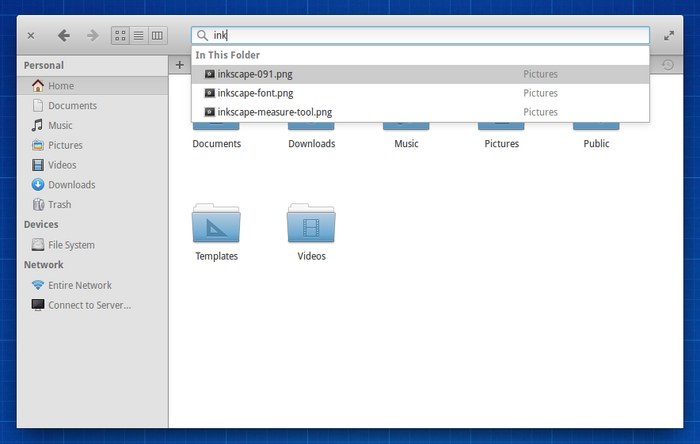Switch to list view mode
This screenshot has width=700, height=444.
tap(138, 35)
